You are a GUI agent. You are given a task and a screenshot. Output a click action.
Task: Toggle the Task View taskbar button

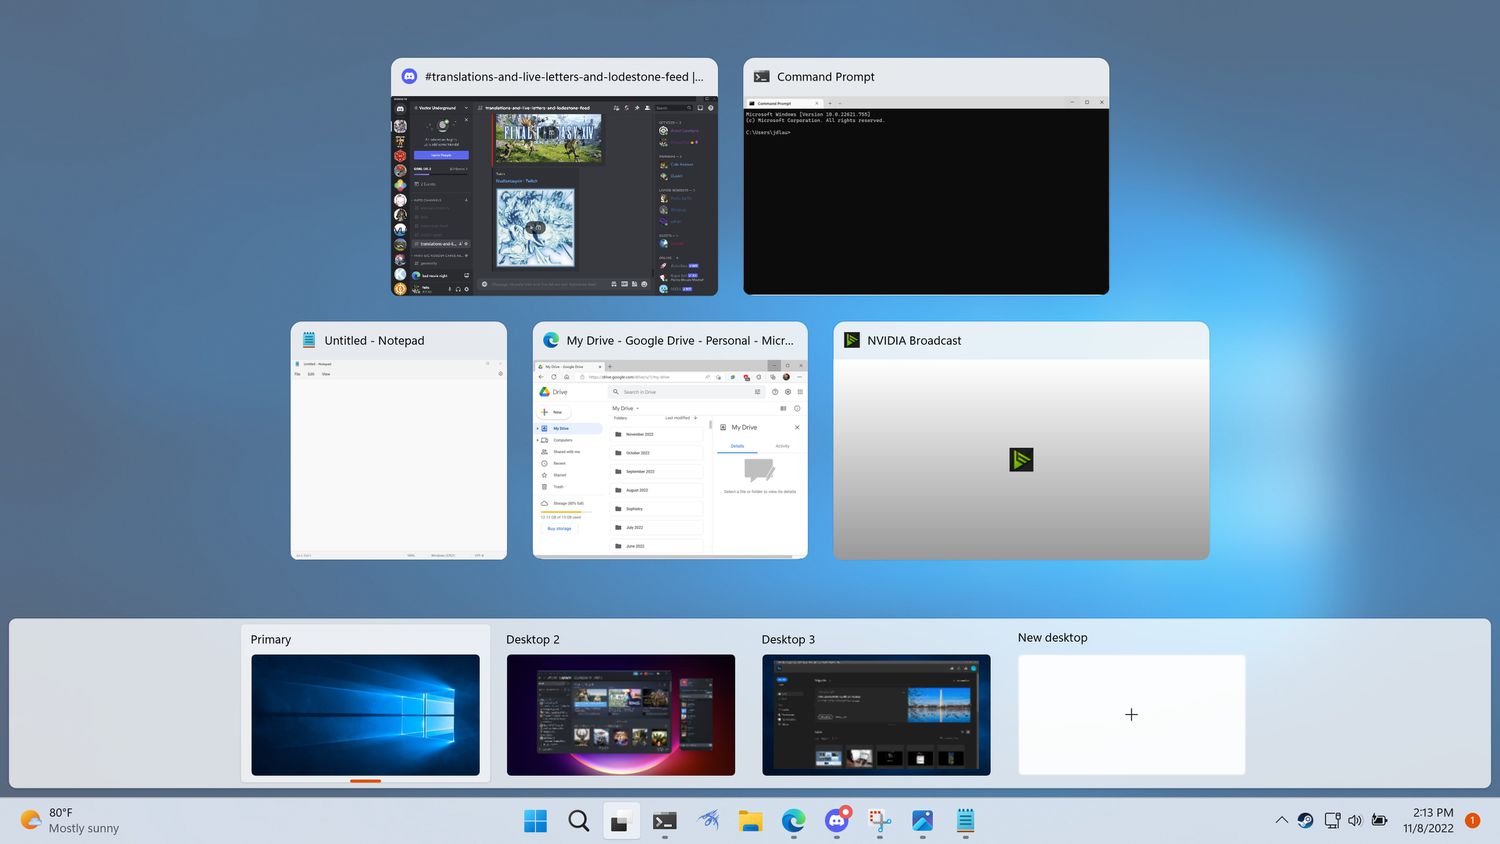(x=621, y=821)
